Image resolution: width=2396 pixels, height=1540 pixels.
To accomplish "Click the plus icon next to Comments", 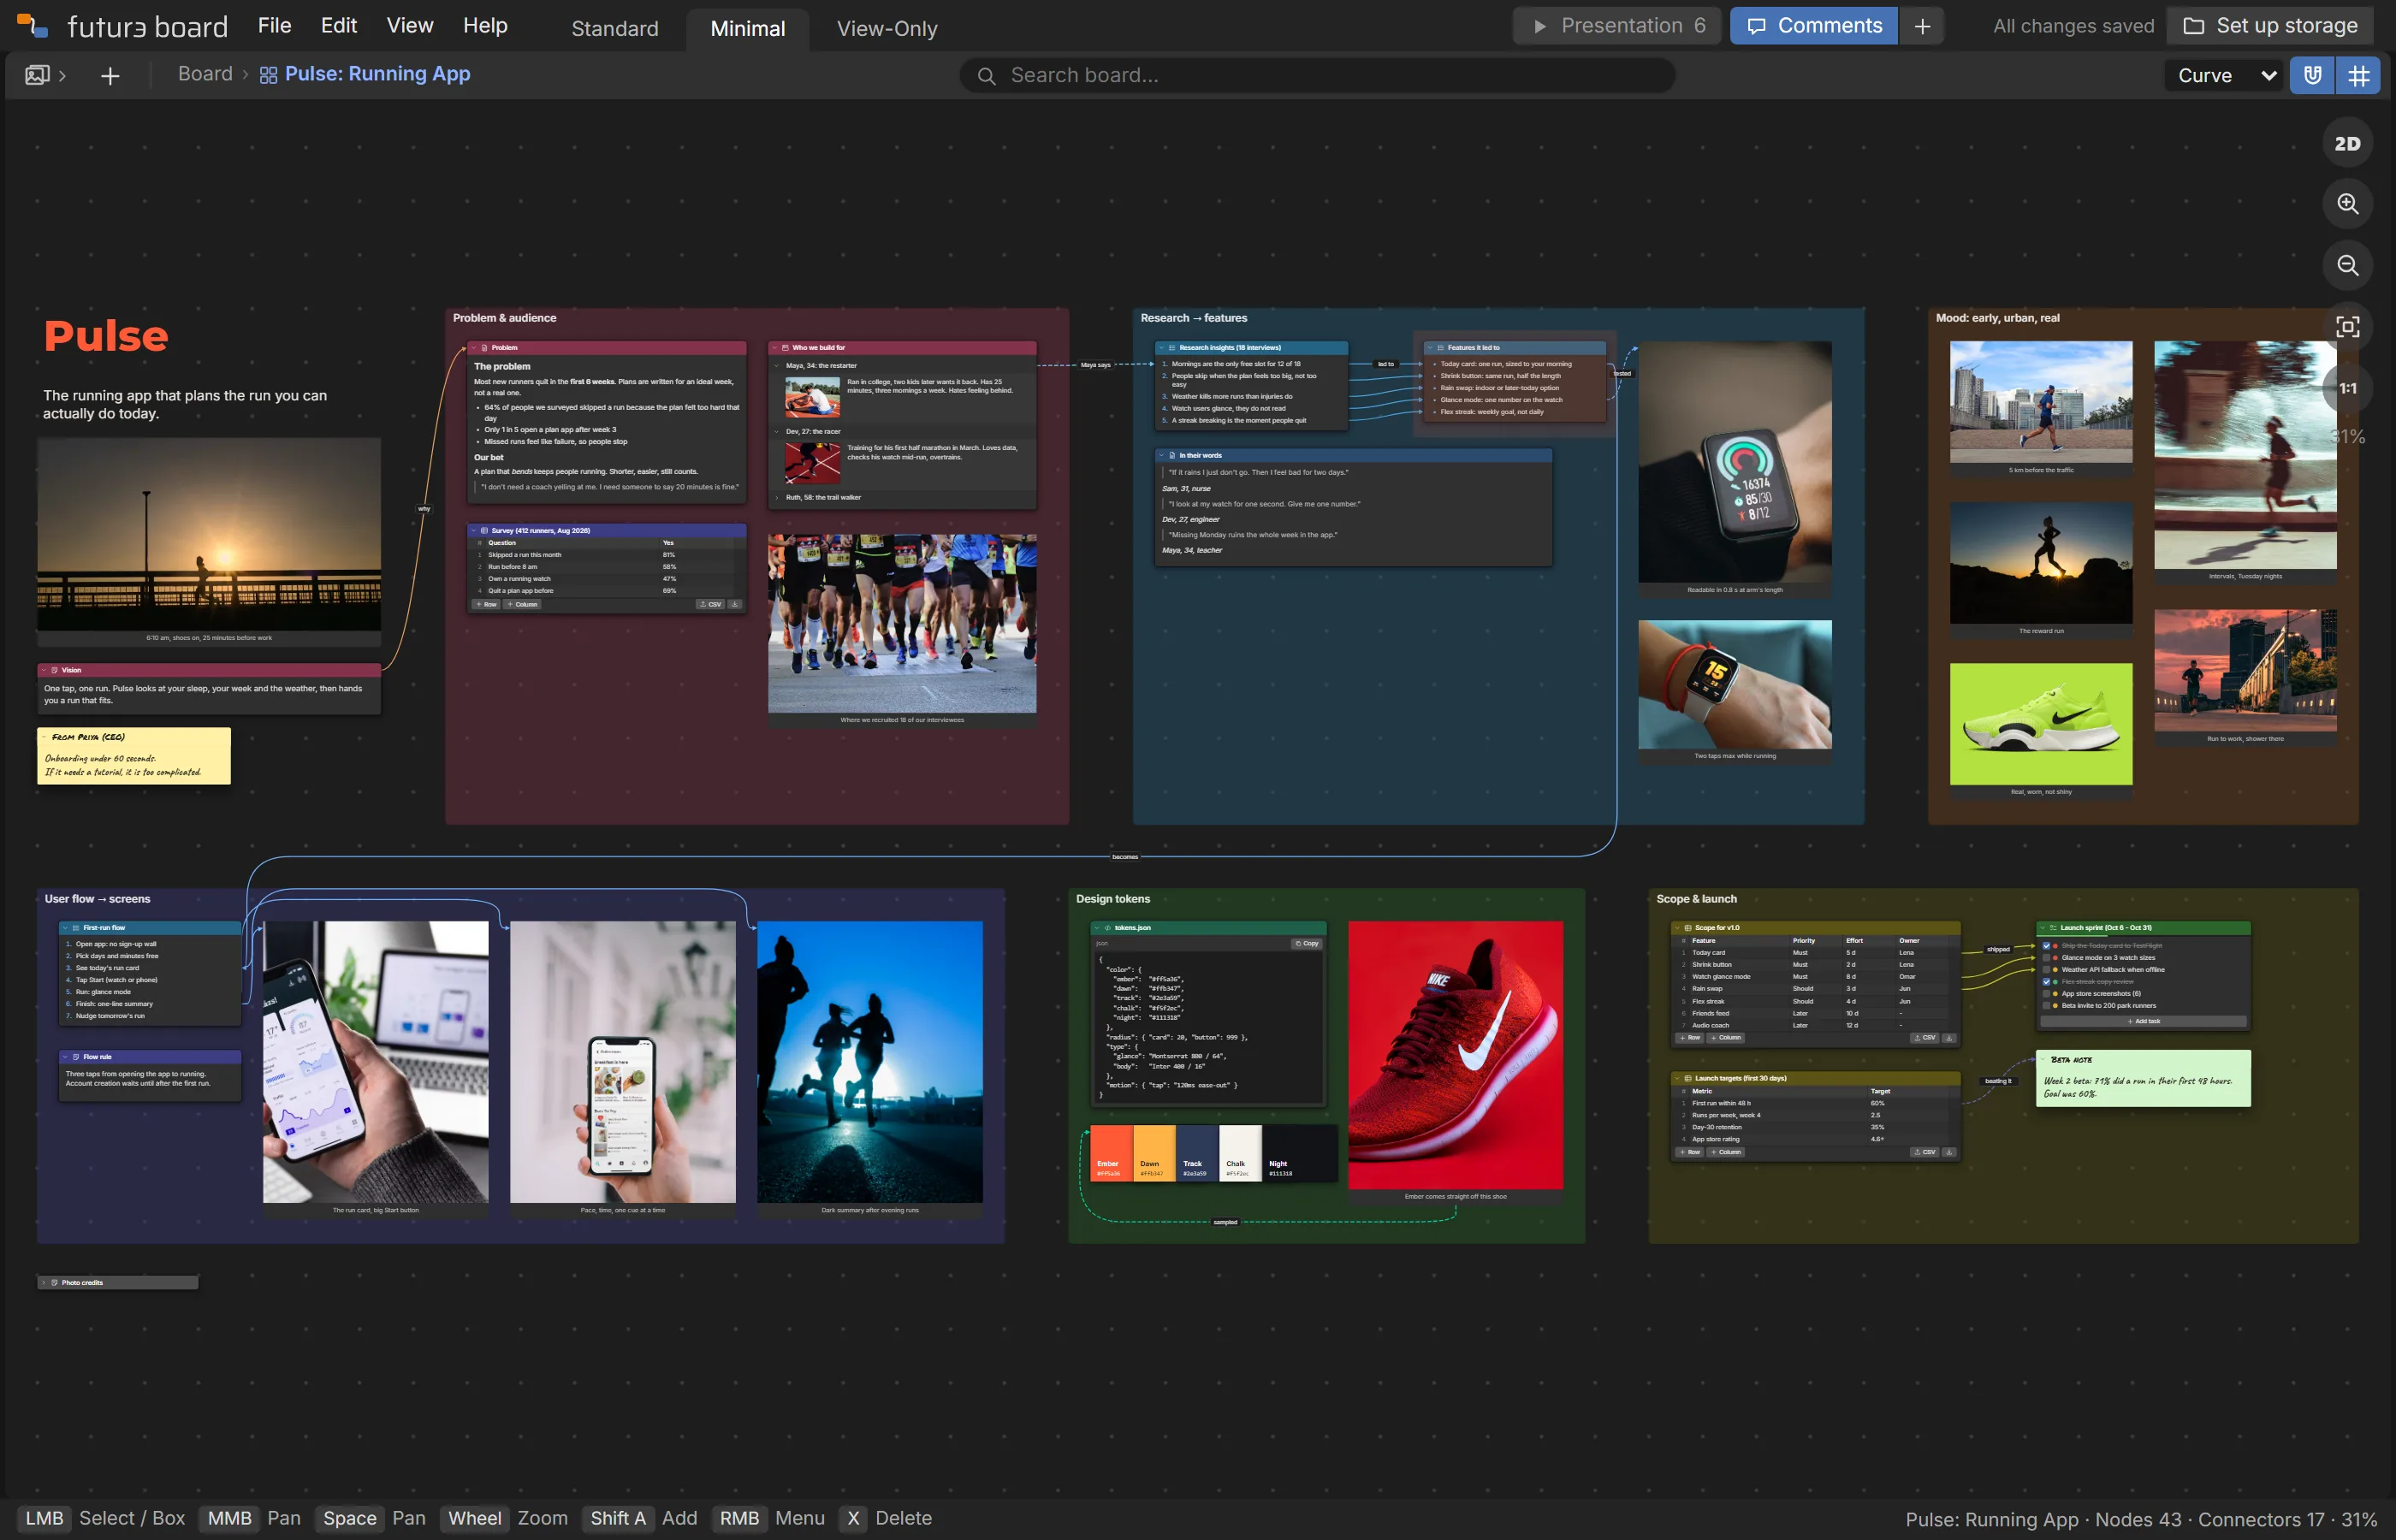I will 1922,26.
